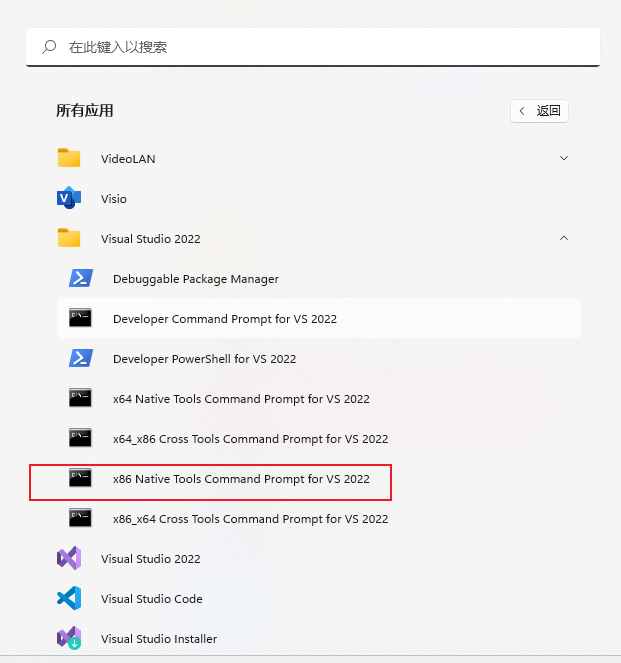
Task: Click the Visual Studio Code icon
Action: (x=69, y=598)
